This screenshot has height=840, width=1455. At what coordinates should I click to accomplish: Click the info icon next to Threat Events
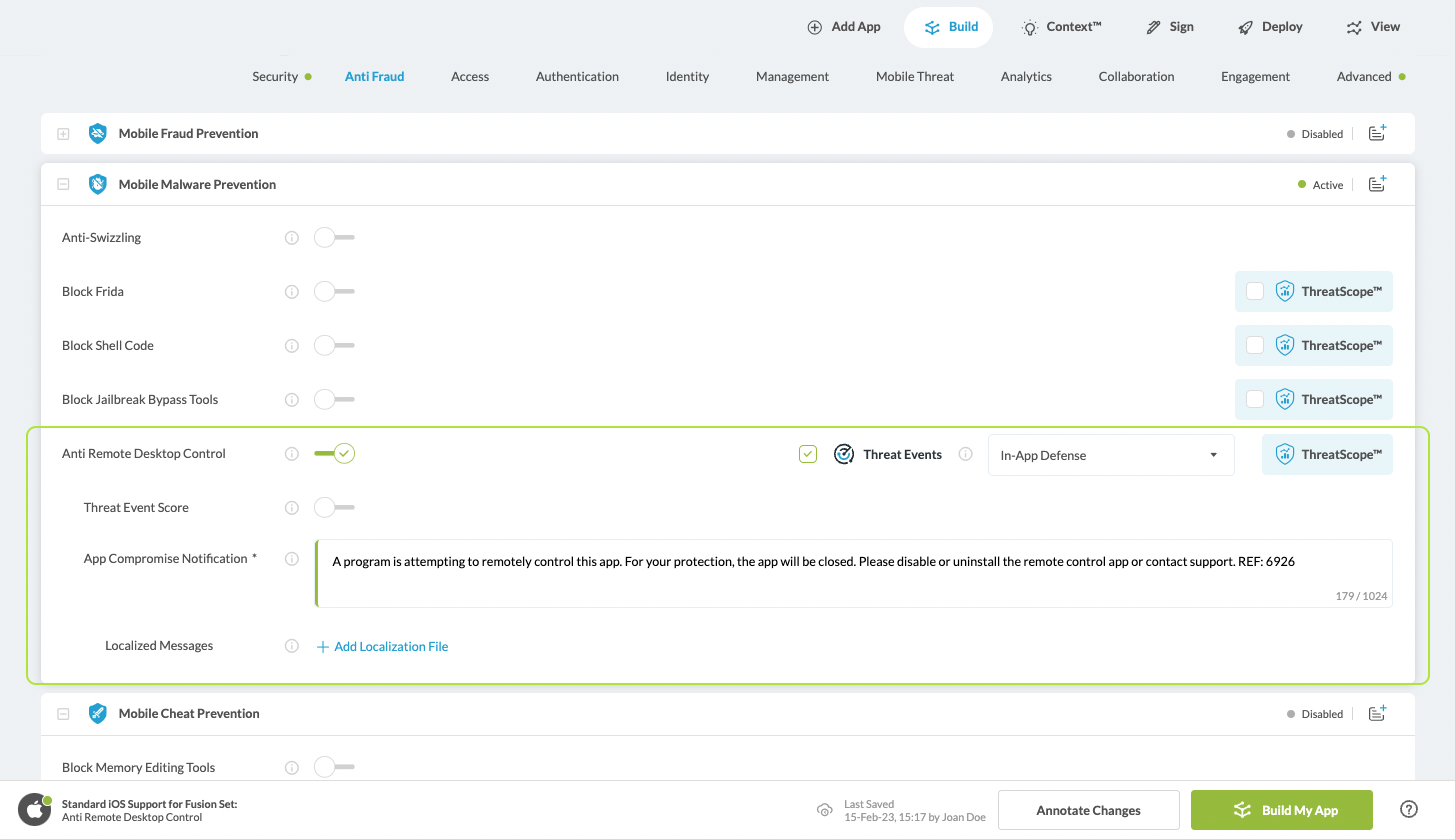coord(965,454)
